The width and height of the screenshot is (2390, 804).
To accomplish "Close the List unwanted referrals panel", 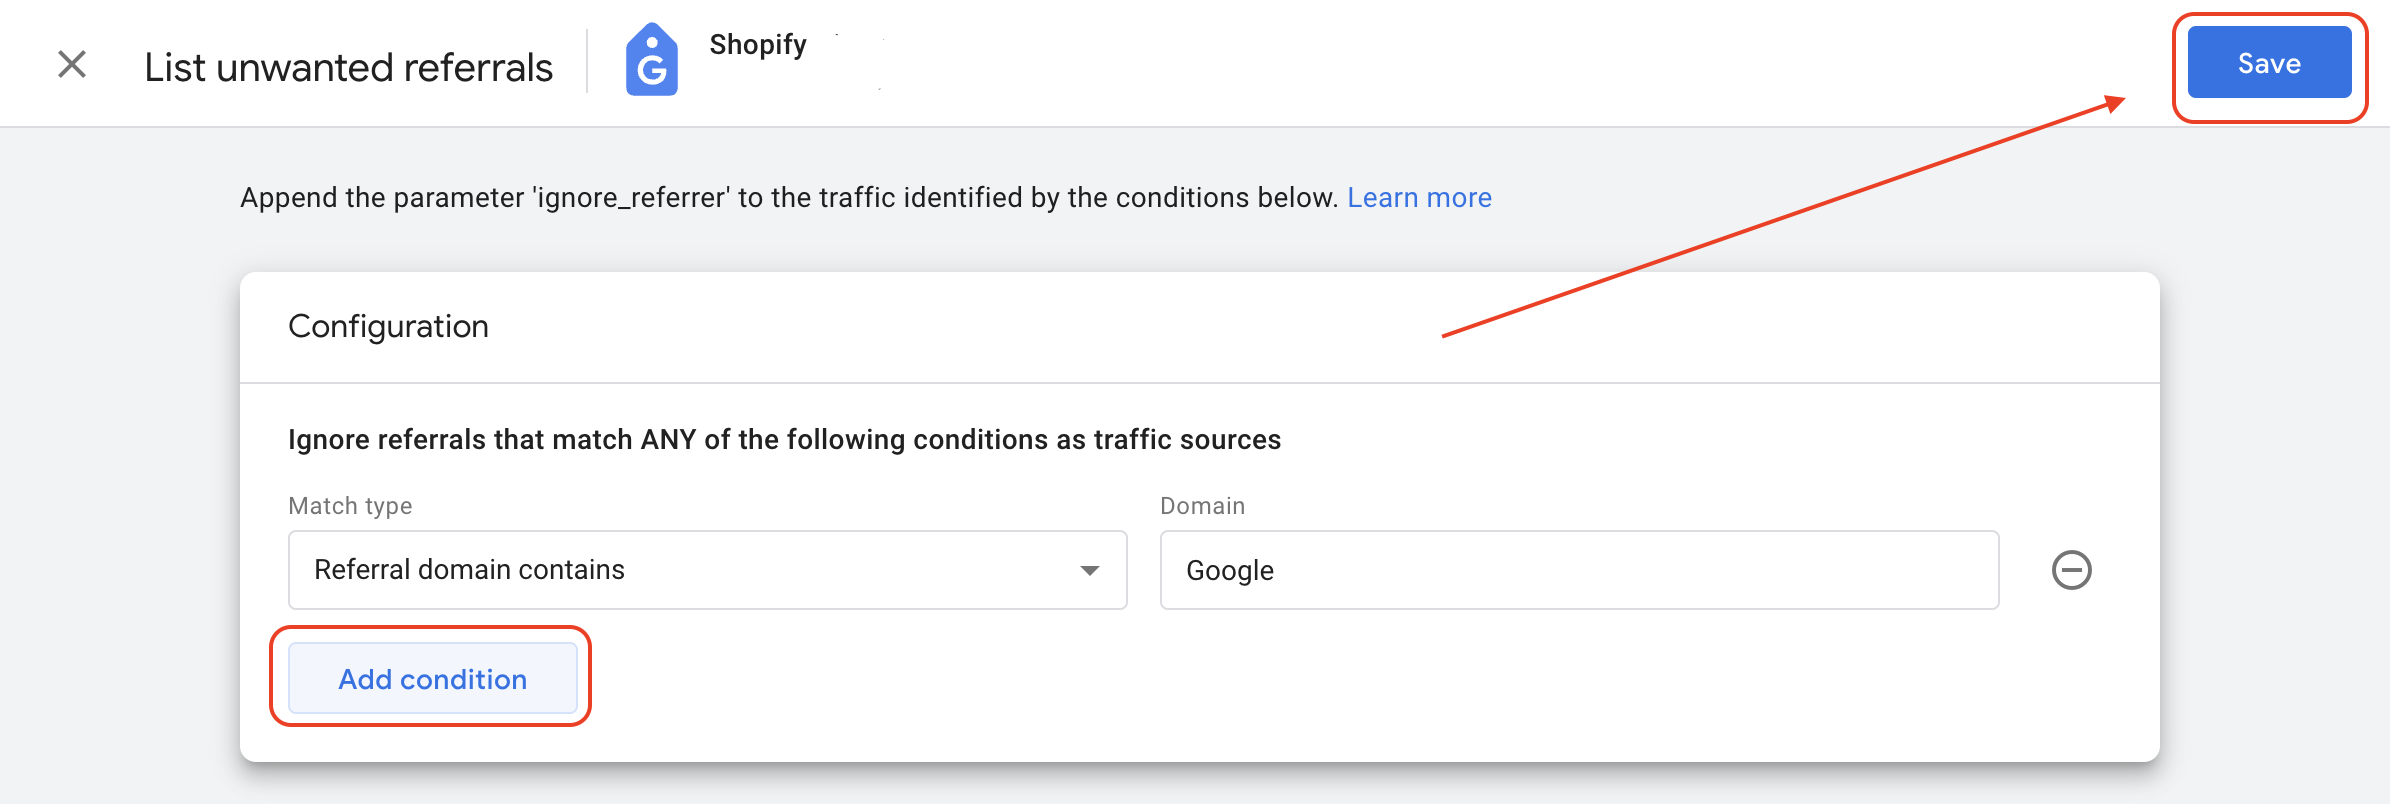I will [x=72, y=65].
